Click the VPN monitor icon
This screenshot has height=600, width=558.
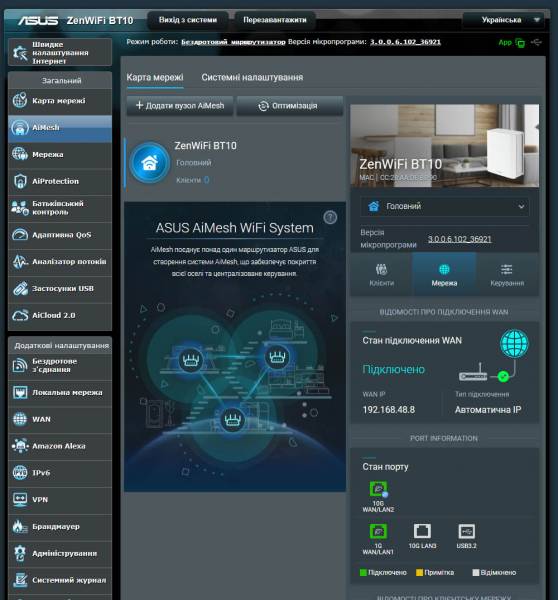click(x=20, y=500)
